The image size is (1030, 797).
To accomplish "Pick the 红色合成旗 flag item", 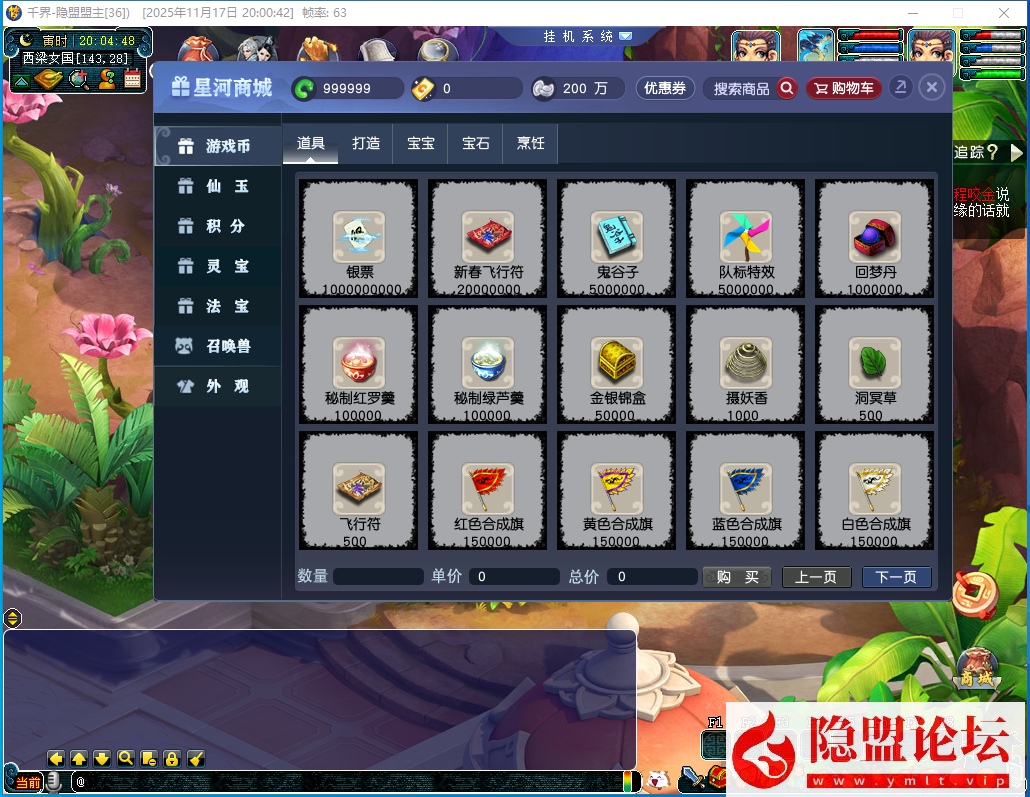I will click(488, 488).
